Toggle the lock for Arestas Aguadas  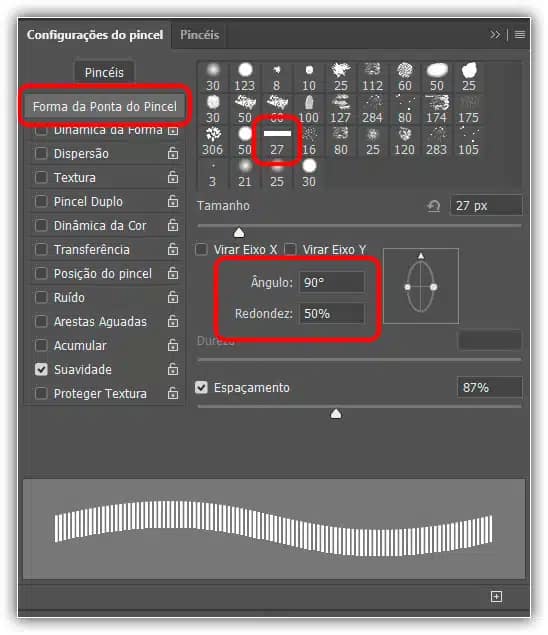[173, 321]
